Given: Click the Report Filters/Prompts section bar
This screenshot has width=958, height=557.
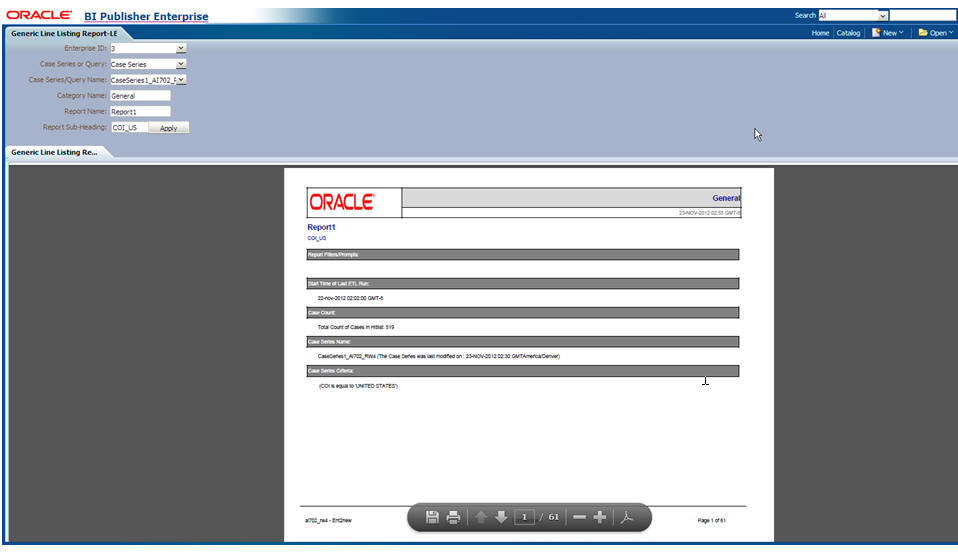Looking at the screenshot, I should click(523, 255).
